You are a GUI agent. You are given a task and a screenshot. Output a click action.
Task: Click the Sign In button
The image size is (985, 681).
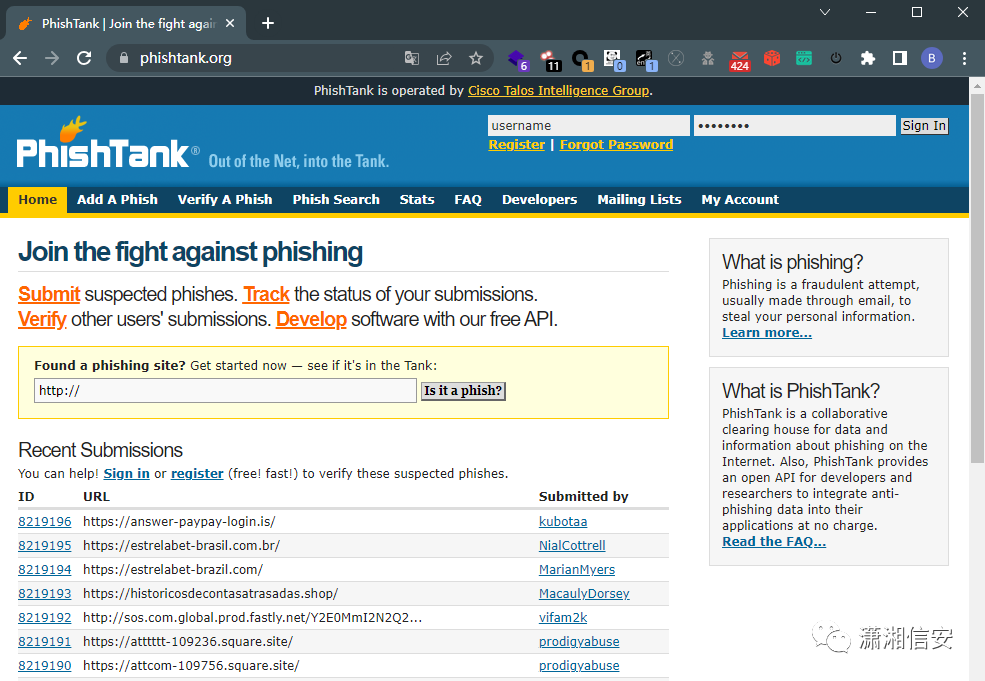click(924, 126)
